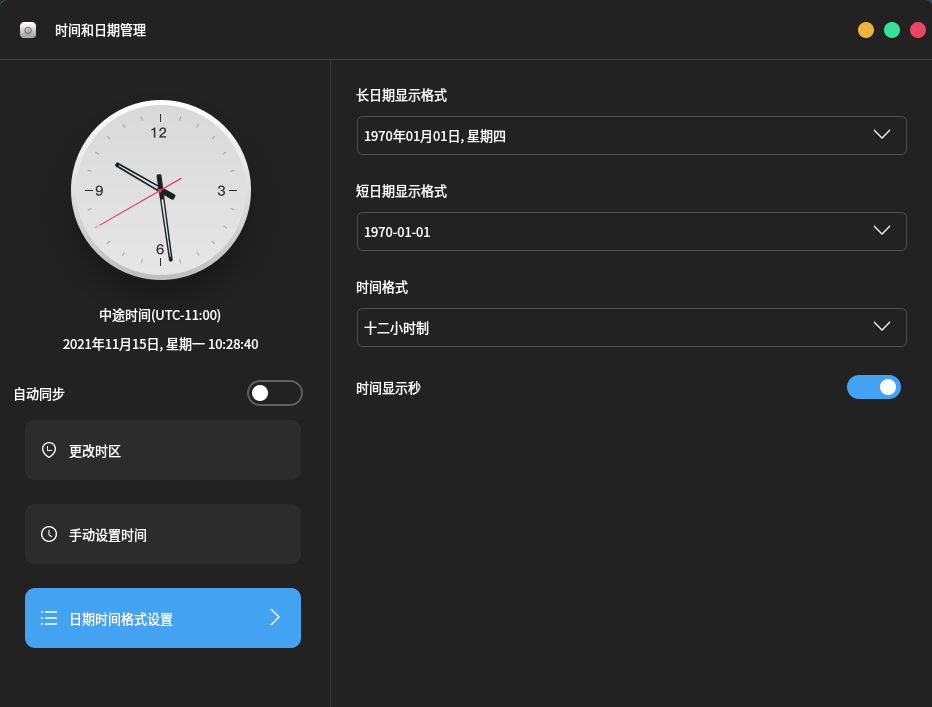Image resolution: width=932 pixels, height=707 pixels.
Task: Expand the 短日期显示格式 dropdown showing 1970-01-01
Action: pyautogui.click(x=631, y=231)
